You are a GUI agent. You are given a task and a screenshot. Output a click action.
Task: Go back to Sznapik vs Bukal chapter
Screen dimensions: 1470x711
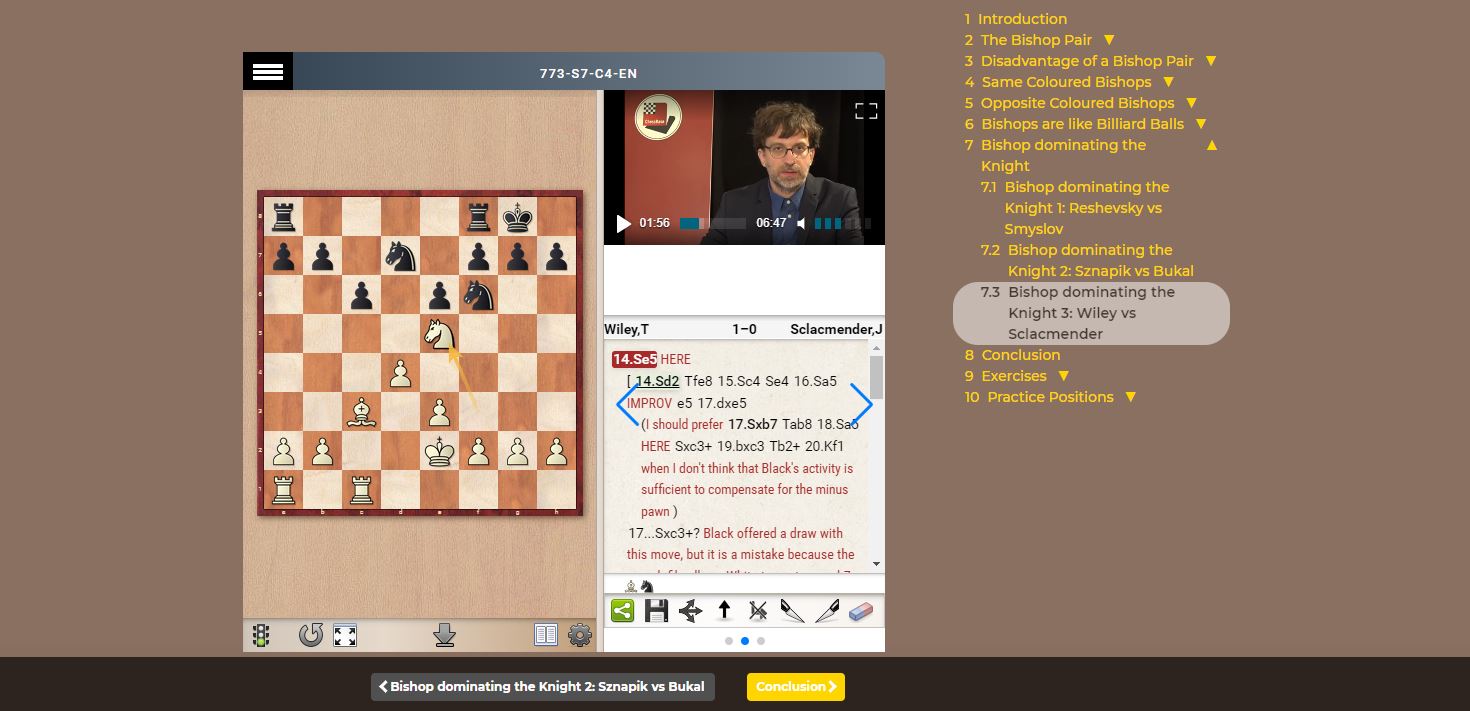(543, 686)
